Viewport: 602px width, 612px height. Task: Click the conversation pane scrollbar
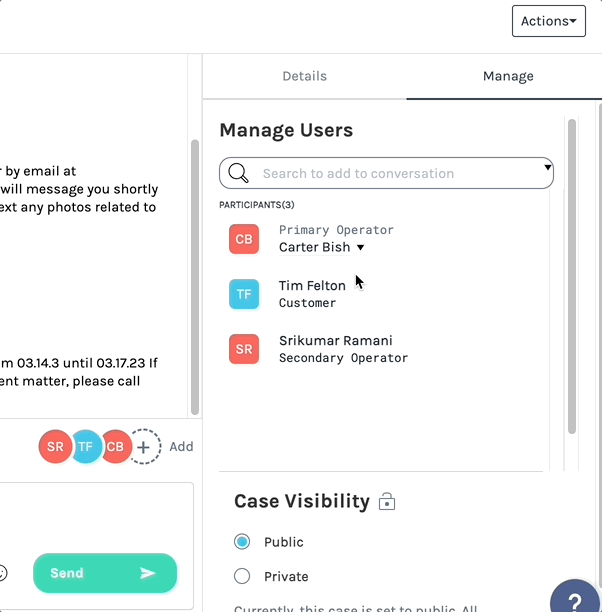point(195,275)
